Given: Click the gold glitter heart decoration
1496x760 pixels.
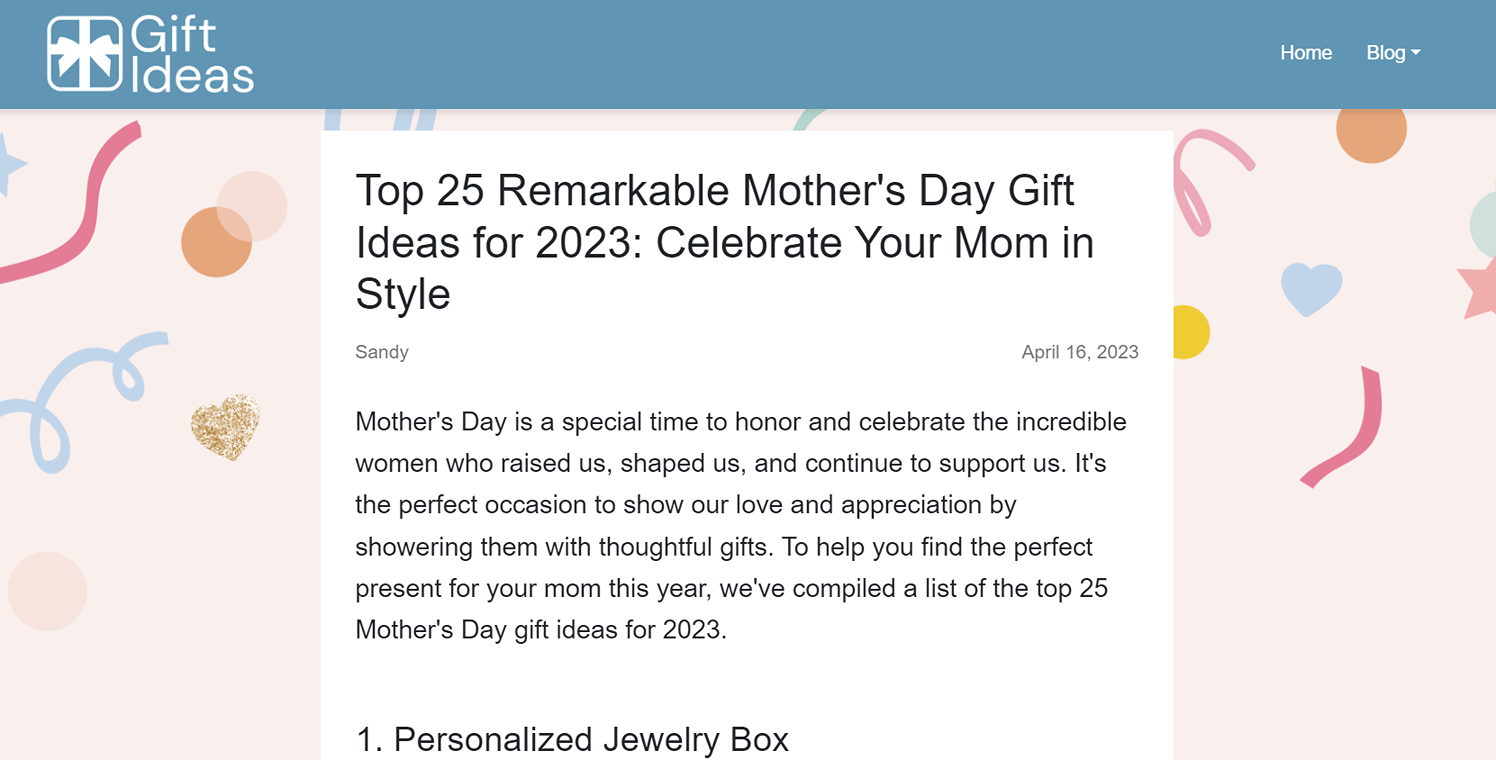Looking at the screenshot, I should pyautogui.click(x=225, y=427).
